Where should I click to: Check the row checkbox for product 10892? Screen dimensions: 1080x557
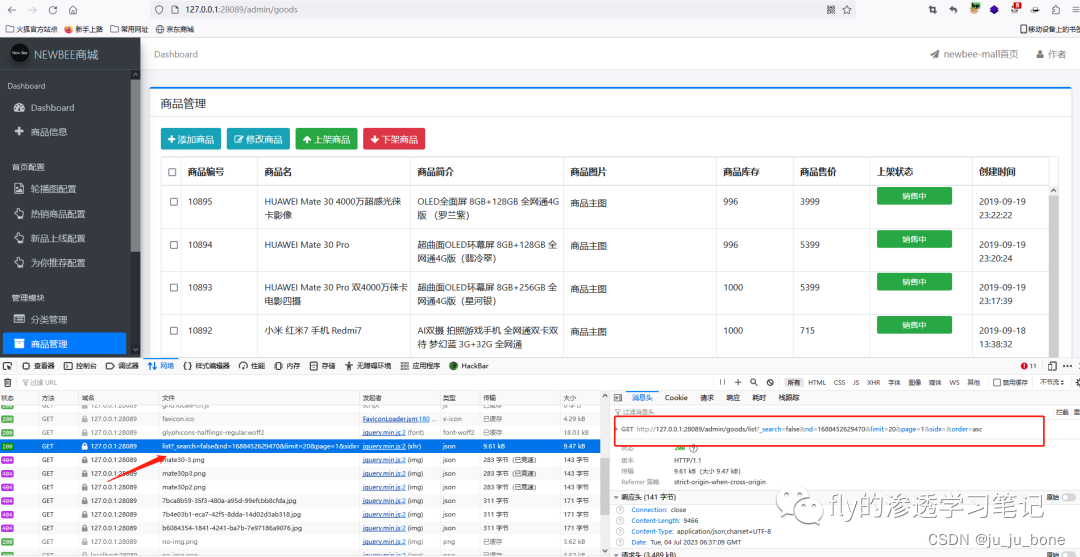(174, 330)
